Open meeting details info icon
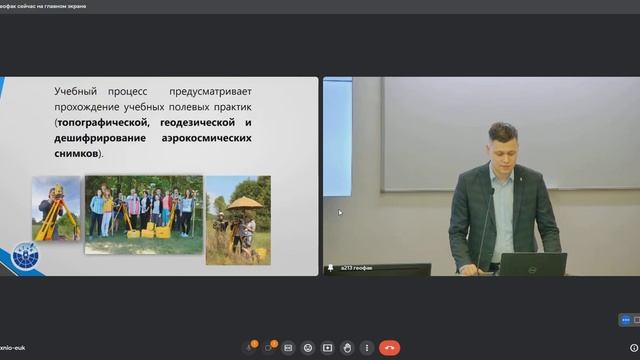This screenshot has height=360, width=640. [x=634, y=348]
